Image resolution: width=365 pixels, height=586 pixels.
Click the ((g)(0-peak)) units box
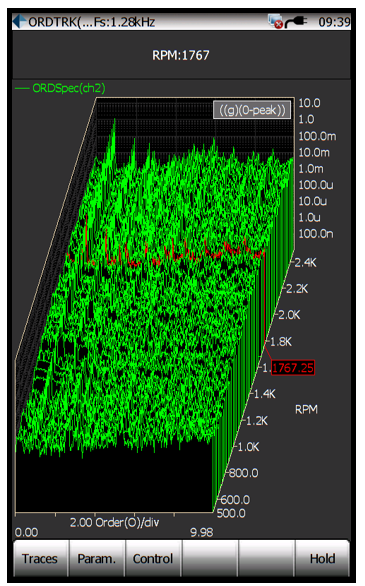[x=252, y=110]
